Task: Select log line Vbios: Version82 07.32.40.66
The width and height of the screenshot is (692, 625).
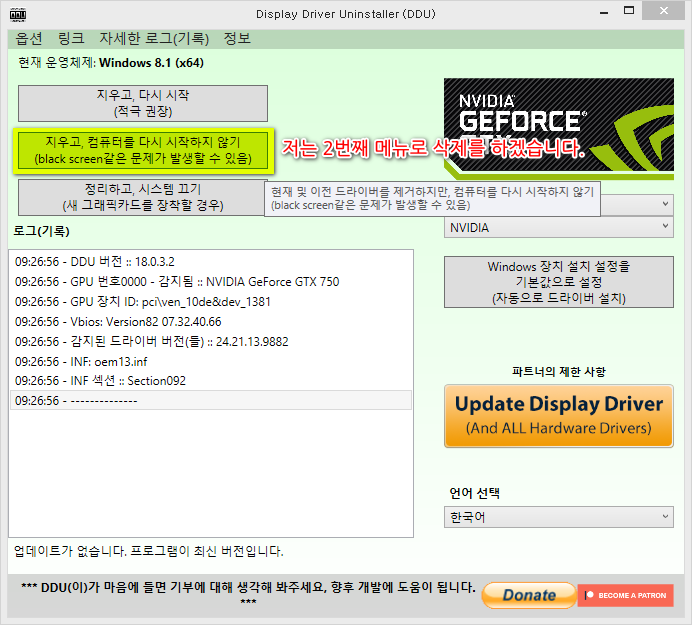Action: click(x=211, y=321)
